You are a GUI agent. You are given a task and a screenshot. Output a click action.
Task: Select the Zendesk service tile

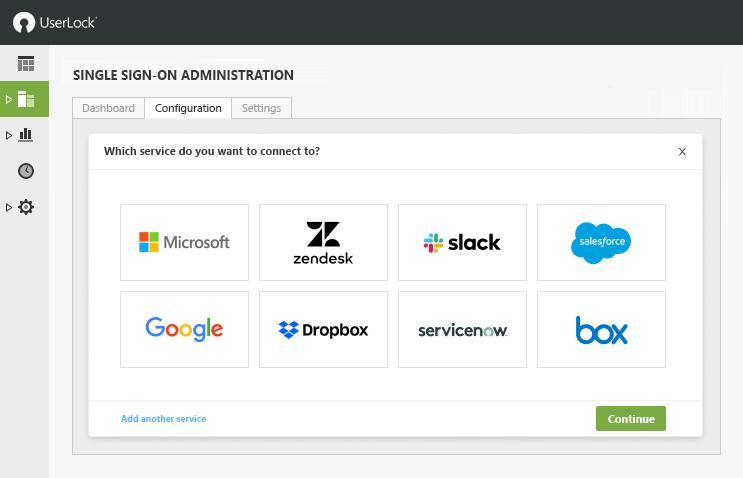(323, 242)
